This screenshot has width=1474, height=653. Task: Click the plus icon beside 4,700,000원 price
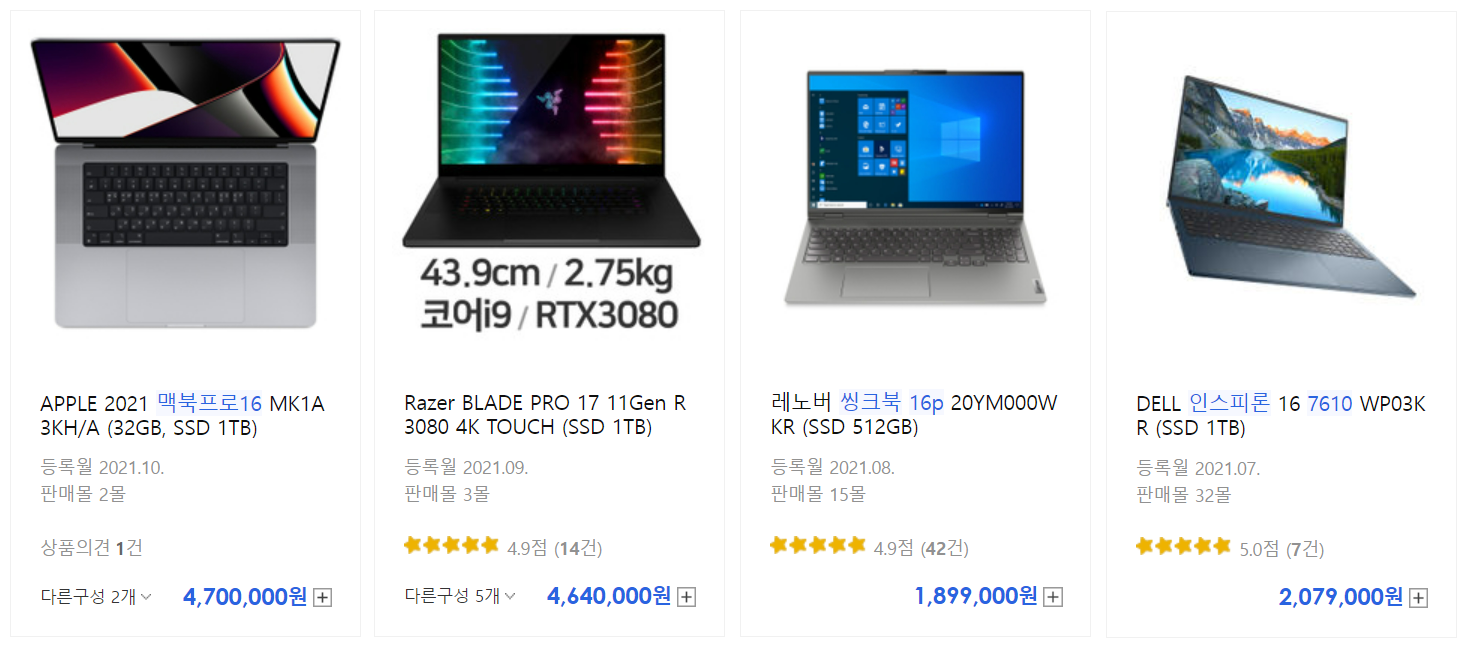(322, 598)
